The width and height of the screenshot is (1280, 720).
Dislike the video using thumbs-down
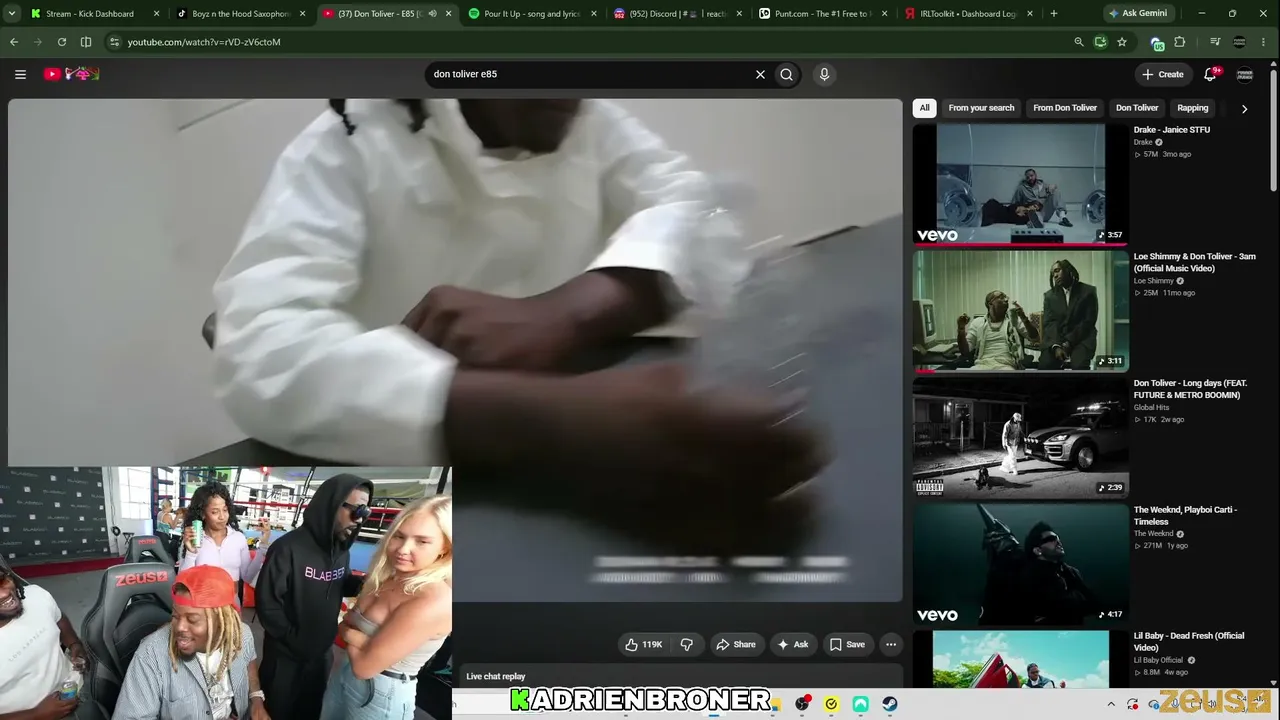click(x=687, y=645)
